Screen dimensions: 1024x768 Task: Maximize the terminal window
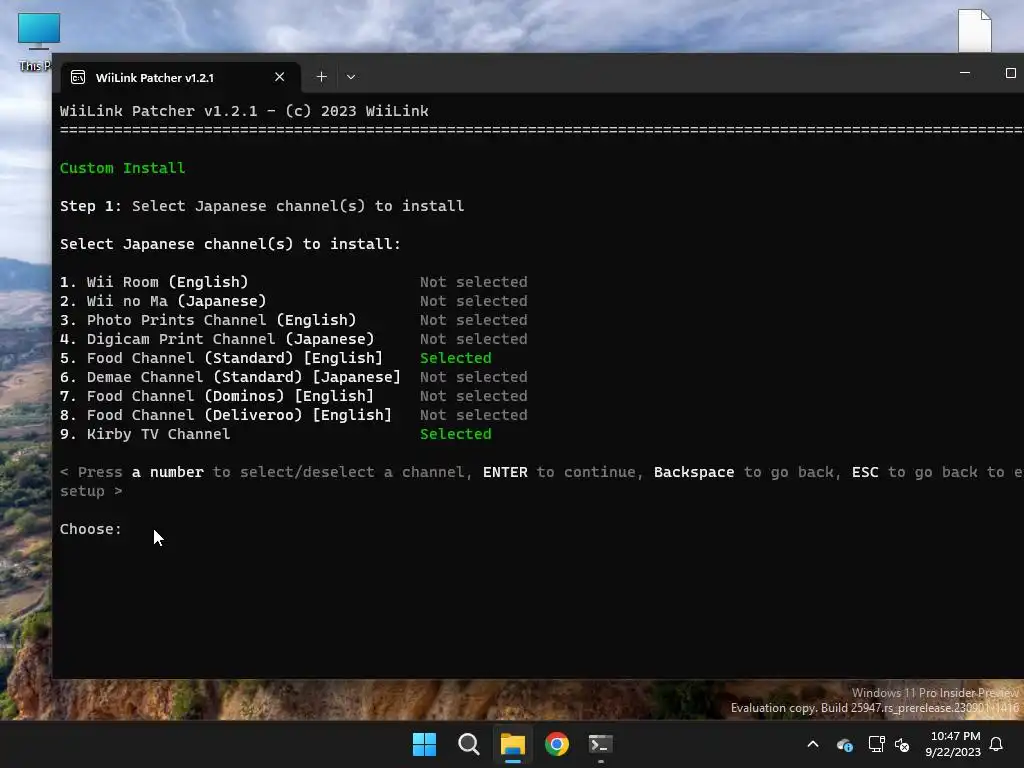click(x=1010, y=73)
